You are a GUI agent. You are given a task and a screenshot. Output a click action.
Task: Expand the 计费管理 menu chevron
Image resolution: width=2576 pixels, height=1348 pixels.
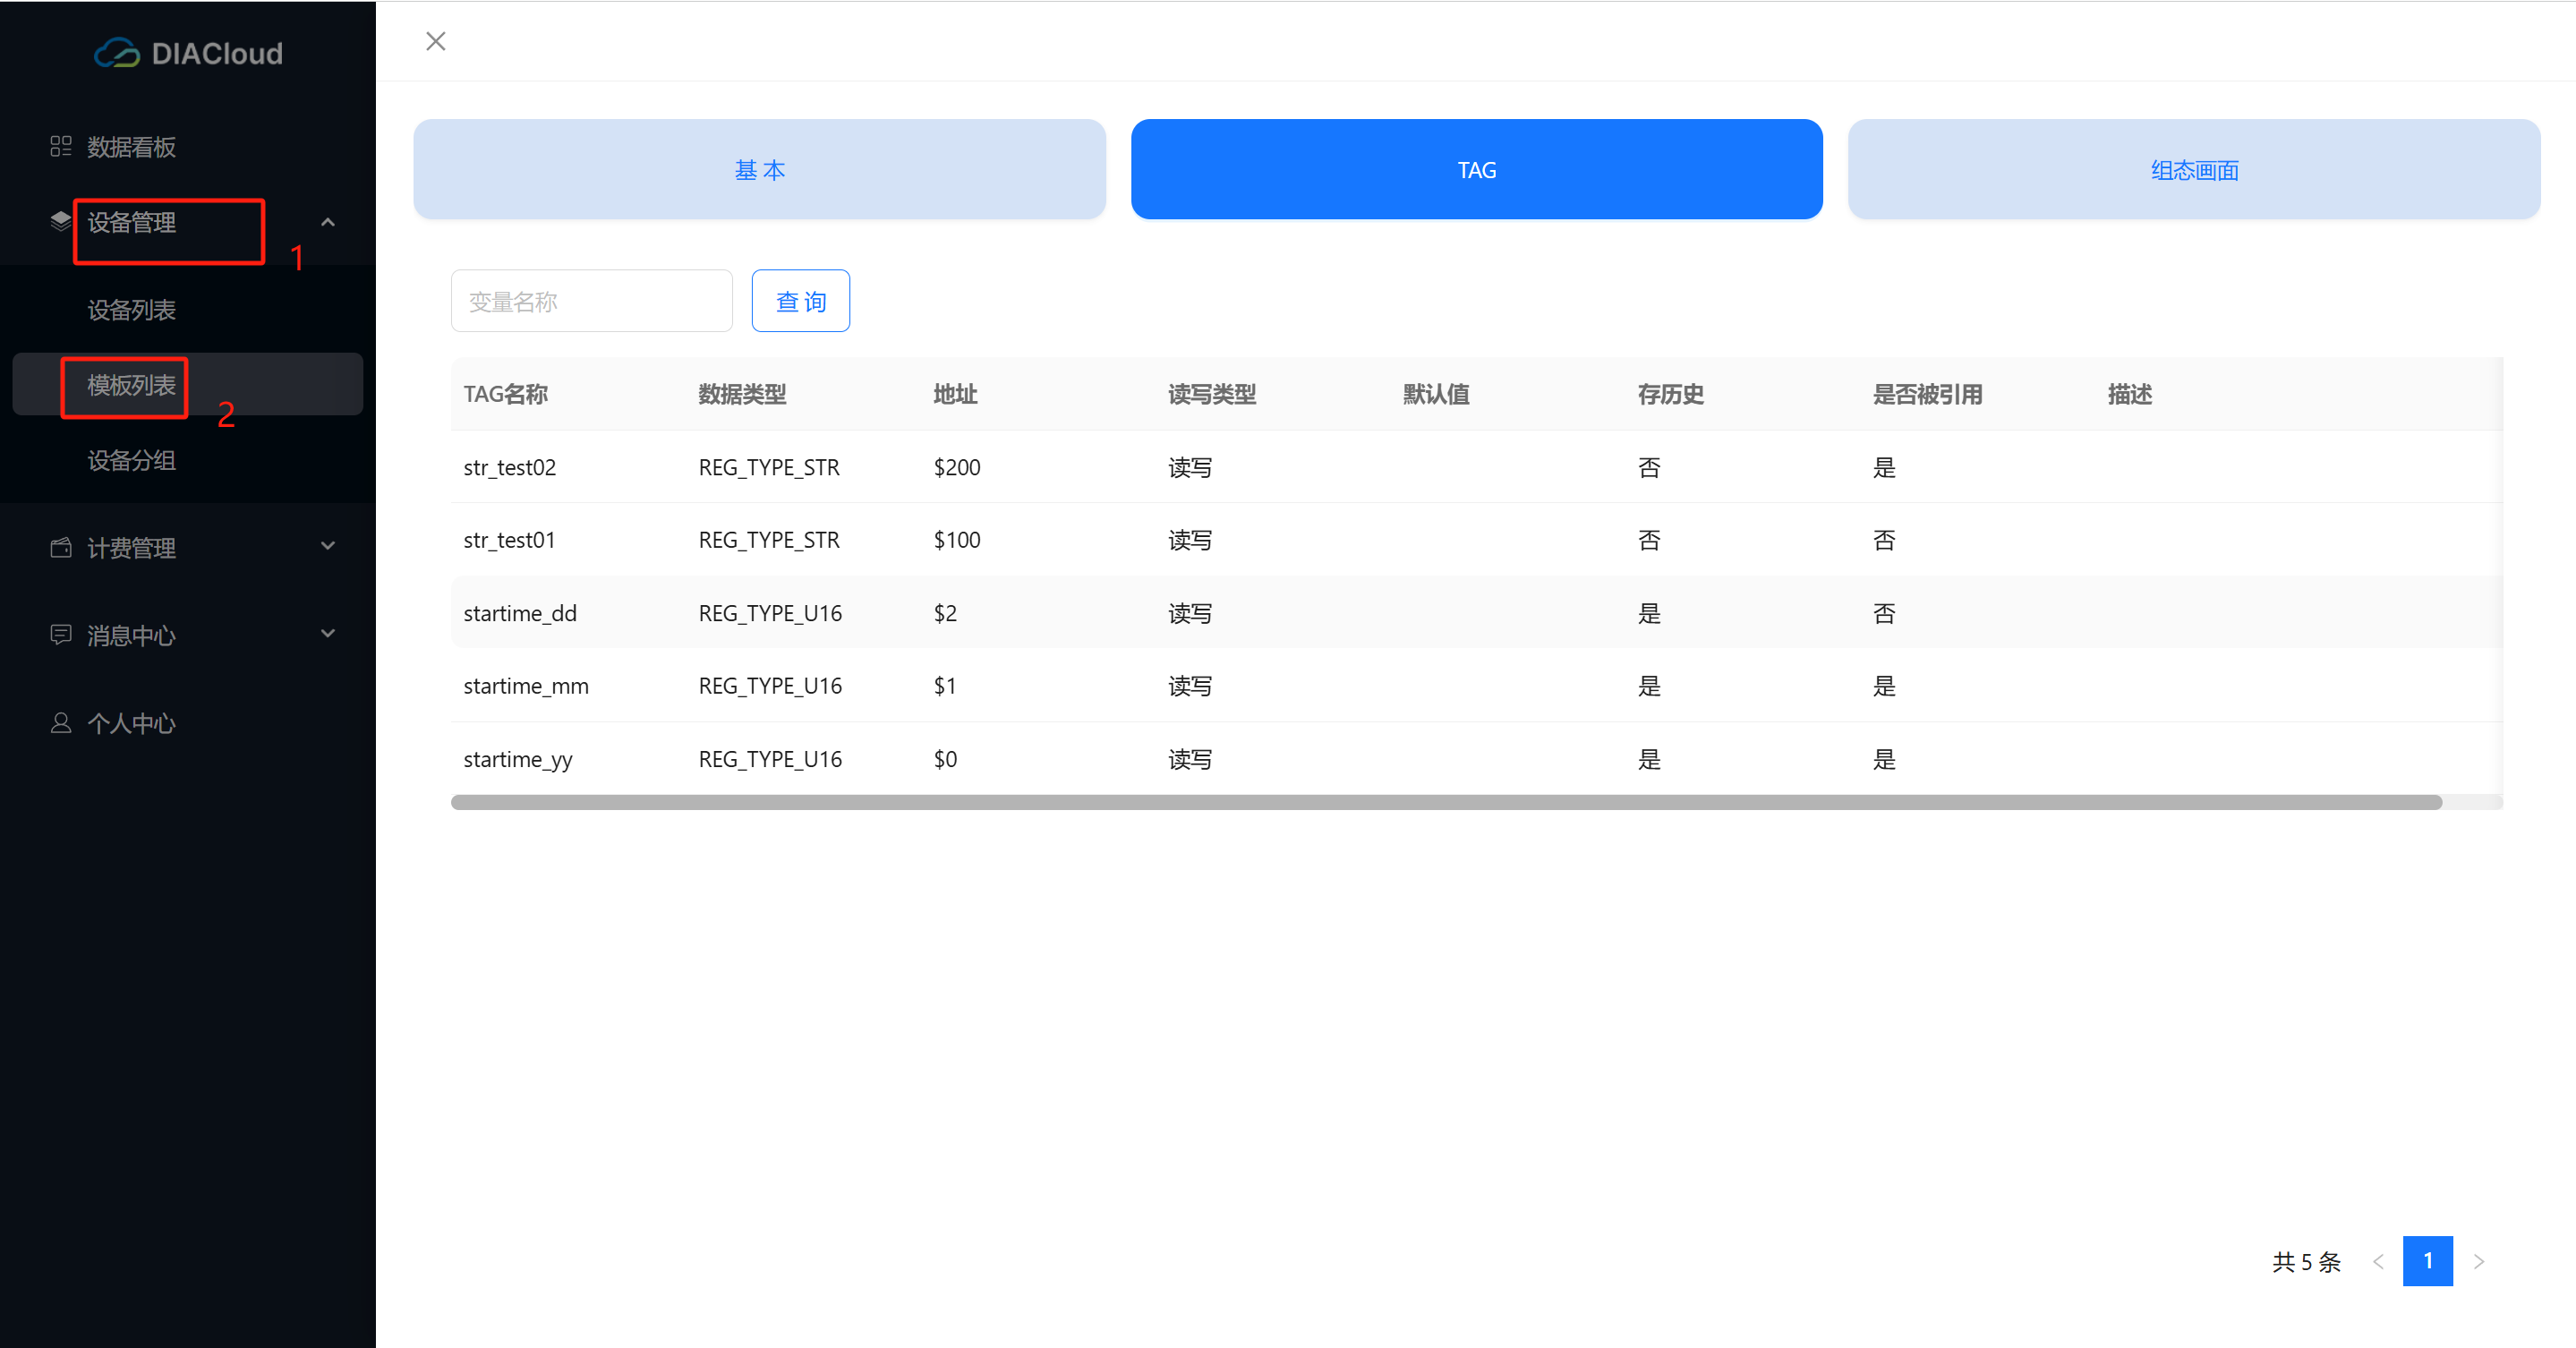(x=328, y=546)
